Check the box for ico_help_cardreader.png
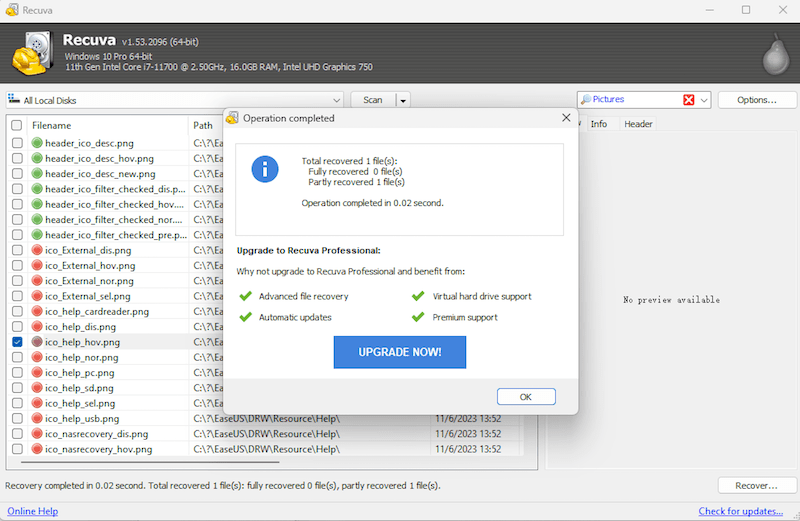 (17, 311)
